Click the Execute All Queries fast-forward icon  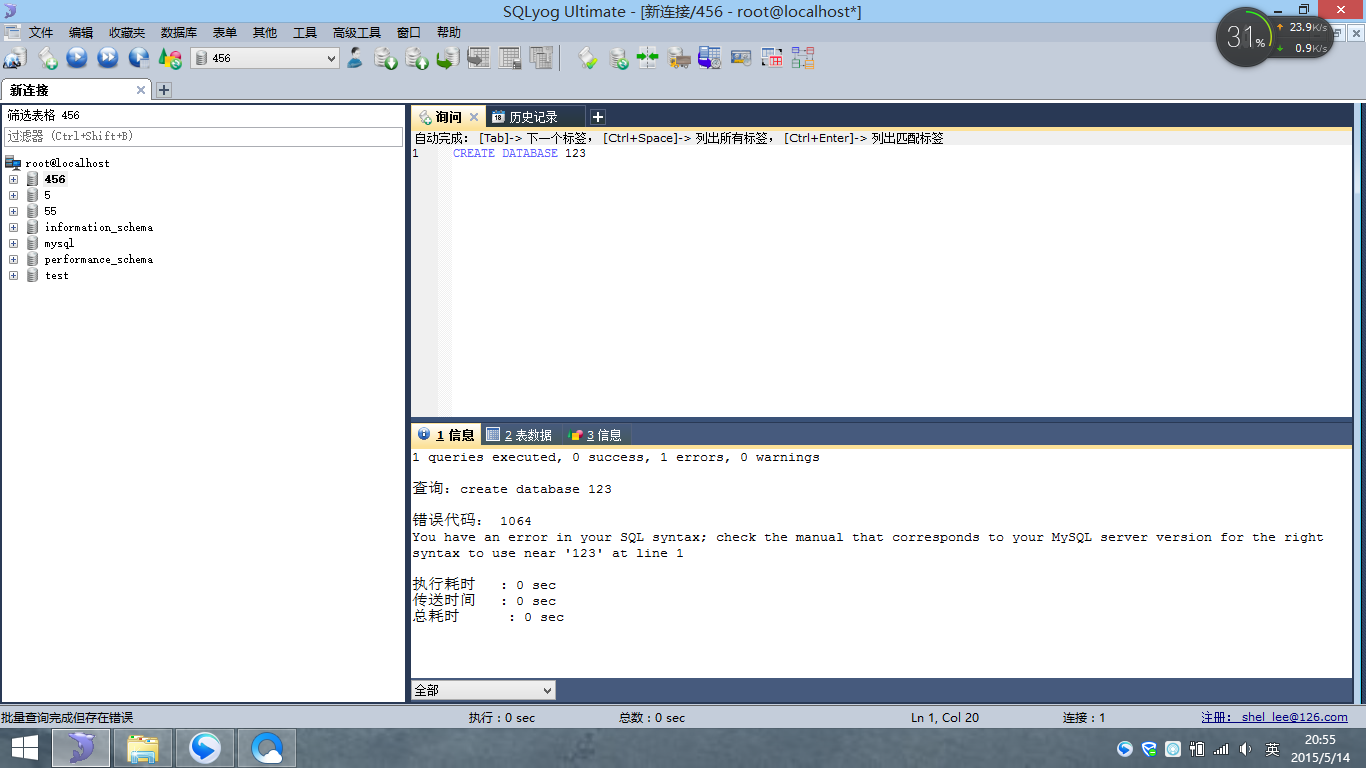pos(108,58)
